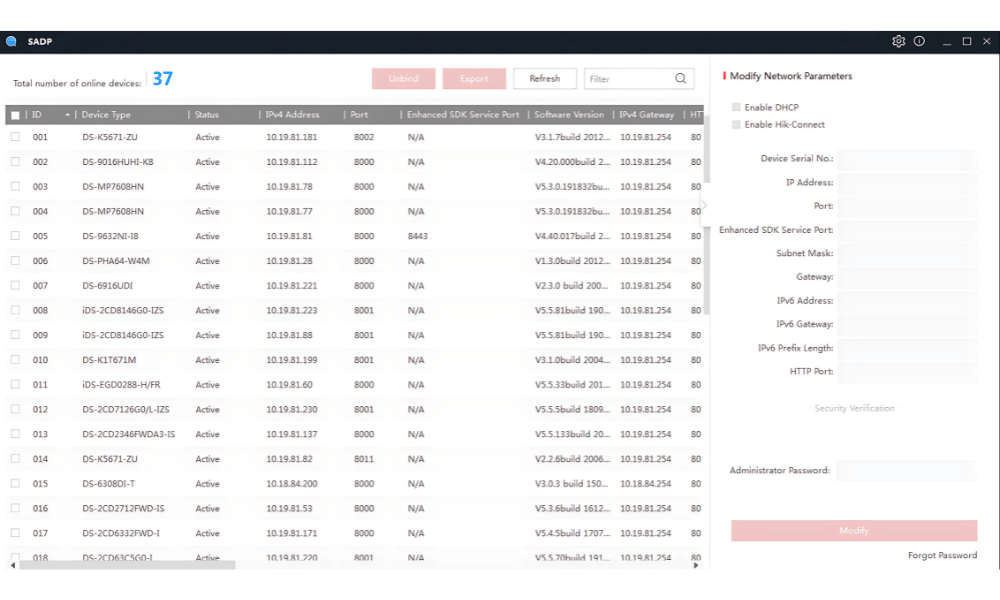Refresh the device list
This screenshot has width=1000, height=600.
pos(545,78)
